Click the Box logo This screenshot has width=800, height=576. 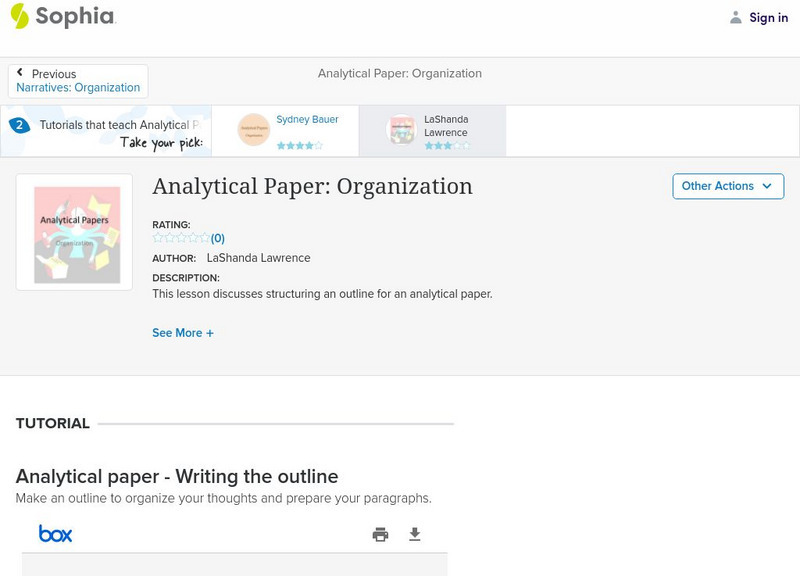tap(55, 534)
